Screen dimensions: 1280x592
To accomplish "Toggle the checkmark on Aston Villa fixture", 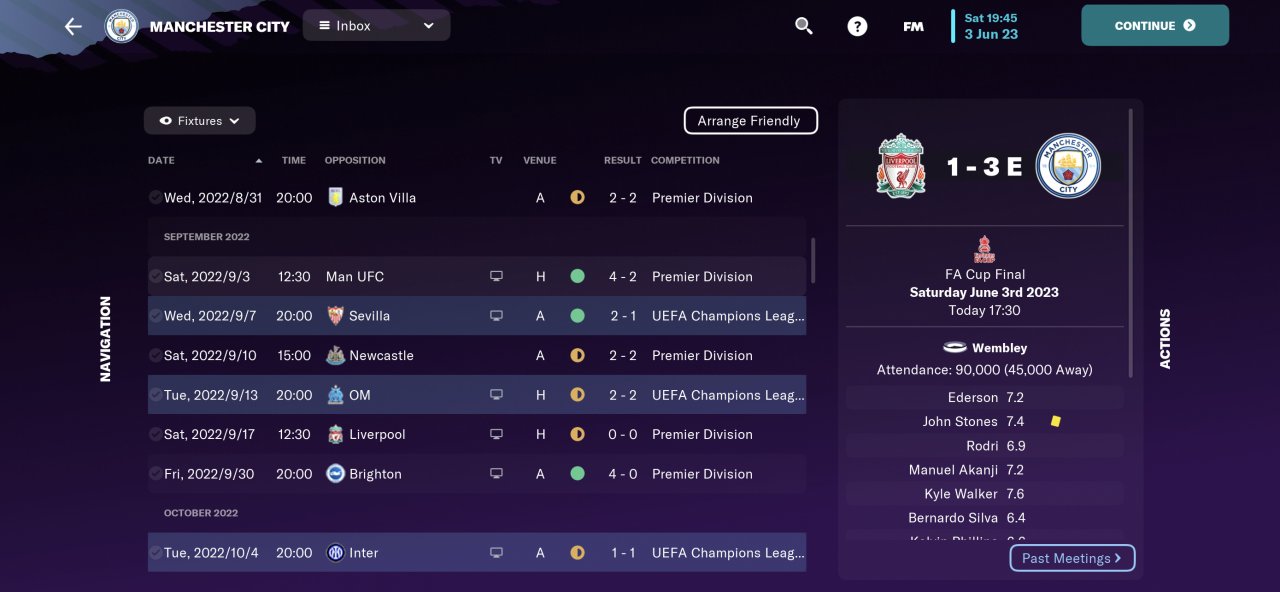I will click(155, 197).
